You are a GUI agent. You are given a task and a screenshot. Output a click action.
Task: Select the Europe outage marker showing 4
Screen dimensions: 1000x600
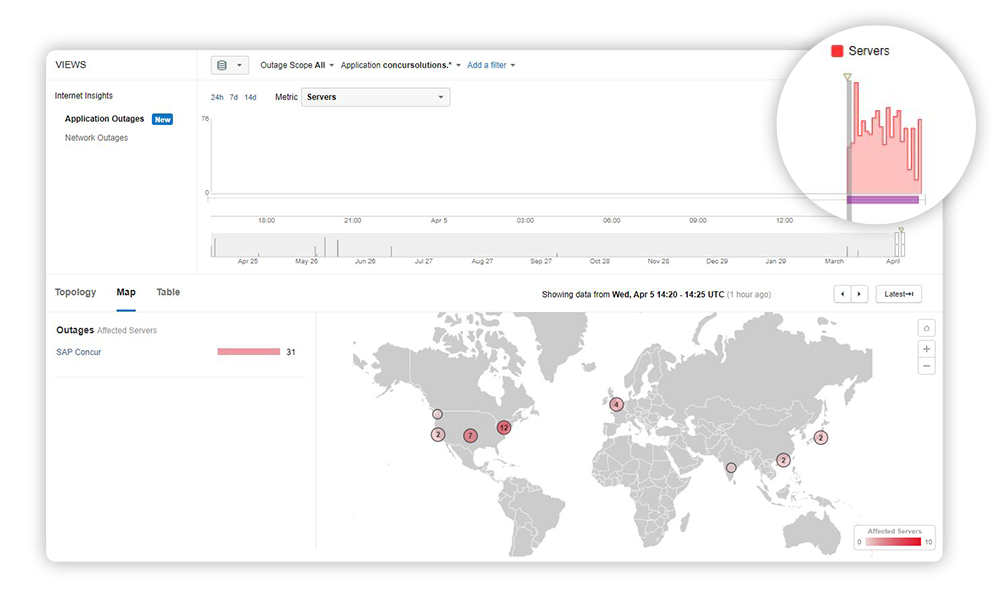click(617, 405)
